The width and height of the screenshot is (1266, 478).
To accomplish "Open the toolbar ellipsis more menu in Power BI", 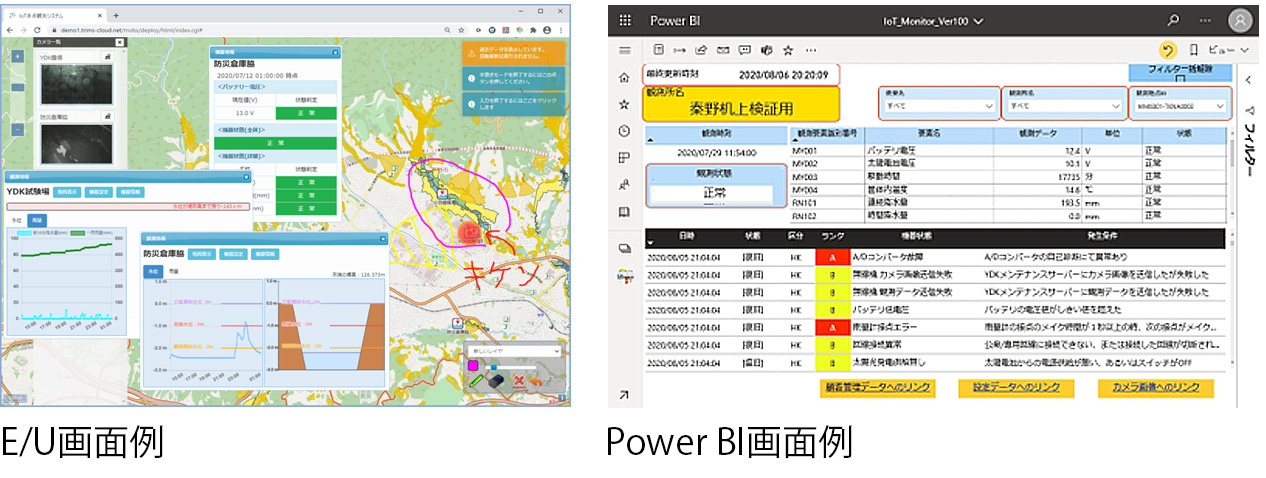I will [x=811, y=50].
